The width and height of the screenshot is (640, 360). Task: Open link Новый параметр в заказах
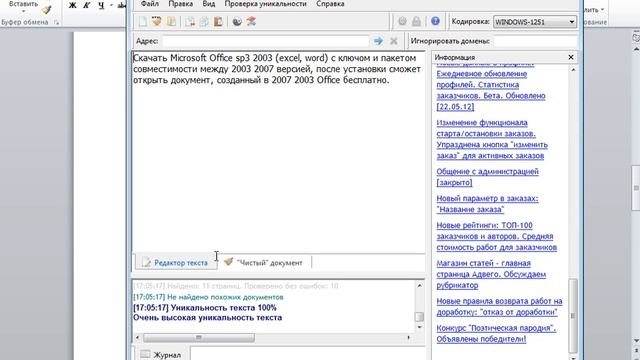click(487, 204)
